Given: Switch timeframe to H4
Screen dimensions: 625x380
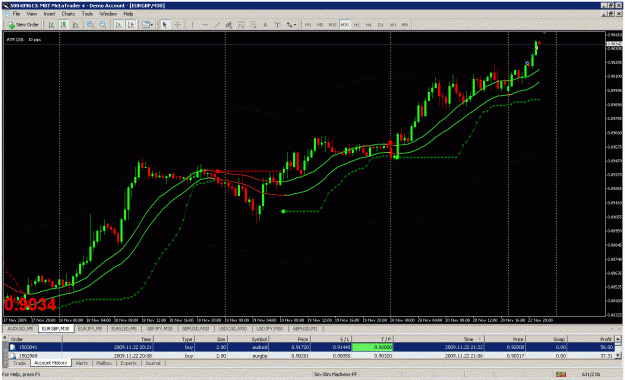Looking at the screenshot, I should 369,25.
